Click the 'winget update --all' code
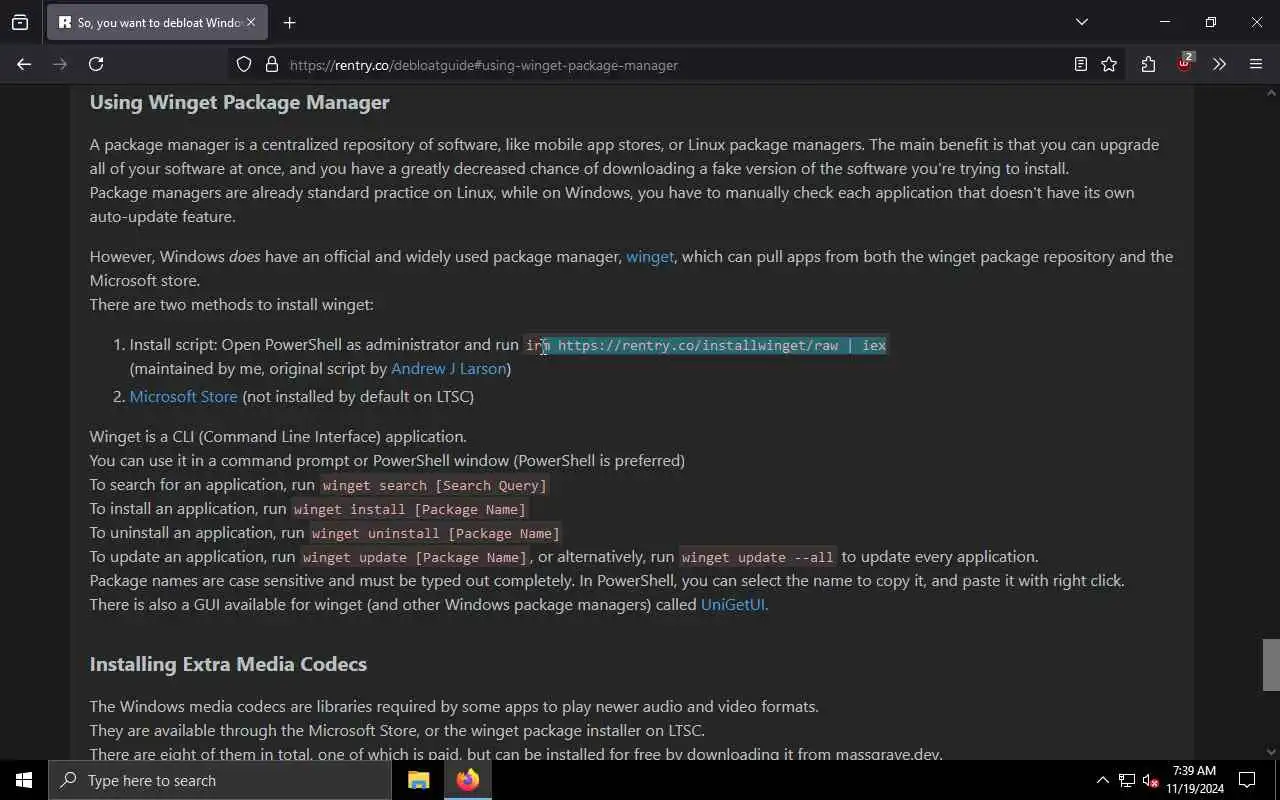Screen dimensions: 1280x800 758,557
